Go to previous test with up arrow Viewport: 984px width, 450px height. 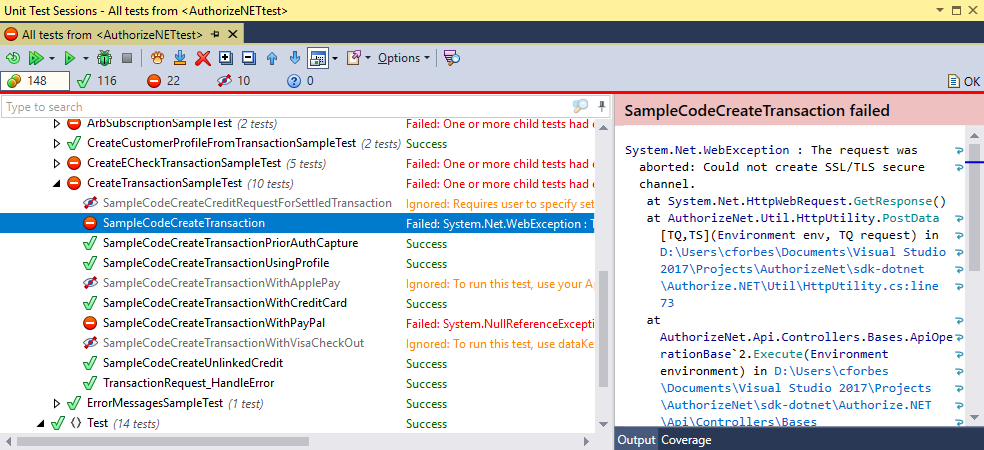pos(272,58)
